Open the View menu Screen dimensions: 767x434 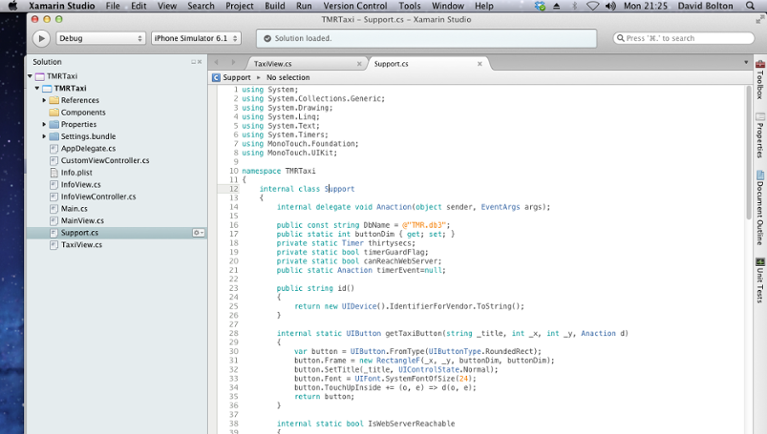click(x=167, y=6)
